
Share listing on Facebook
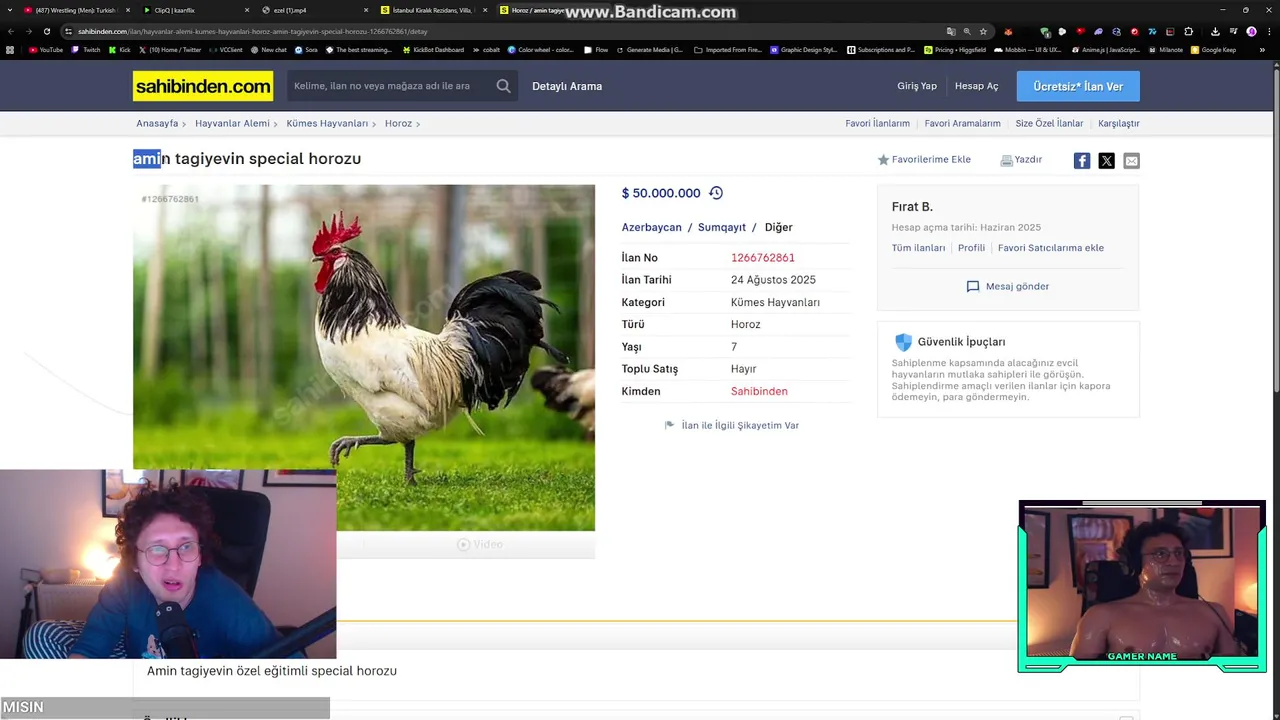tap(1082, 161)
